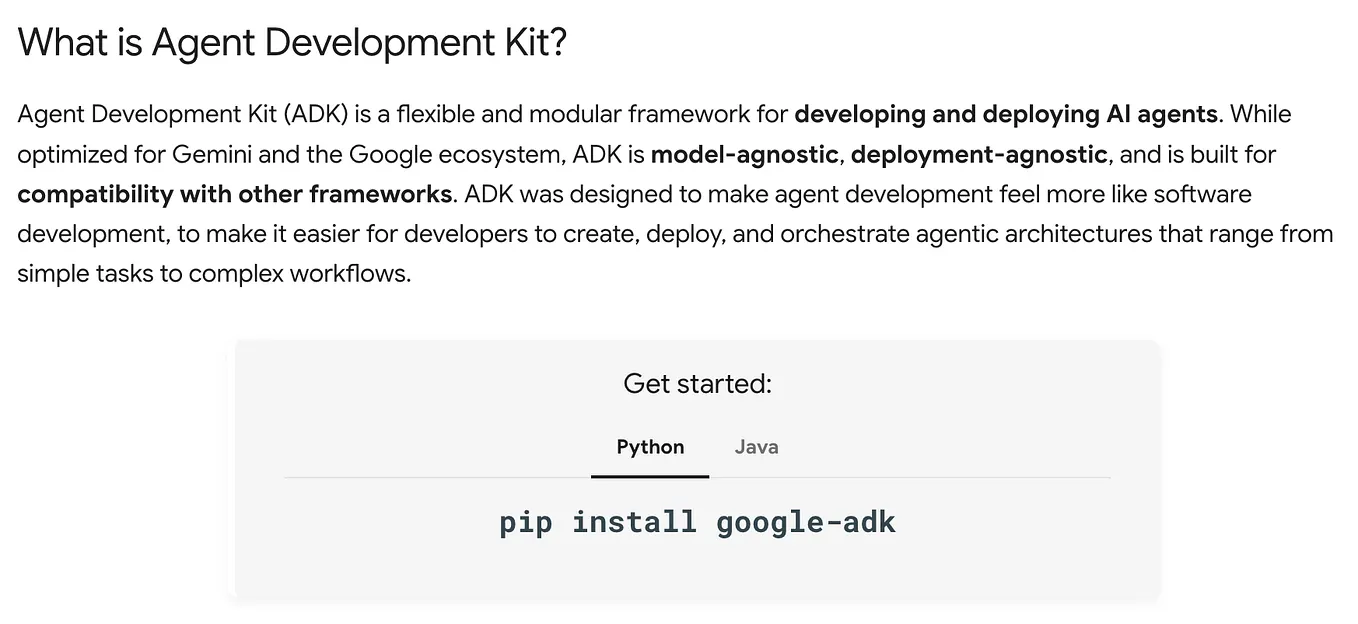Click the bold phrase 'model-agnostic'

(744, 154)
